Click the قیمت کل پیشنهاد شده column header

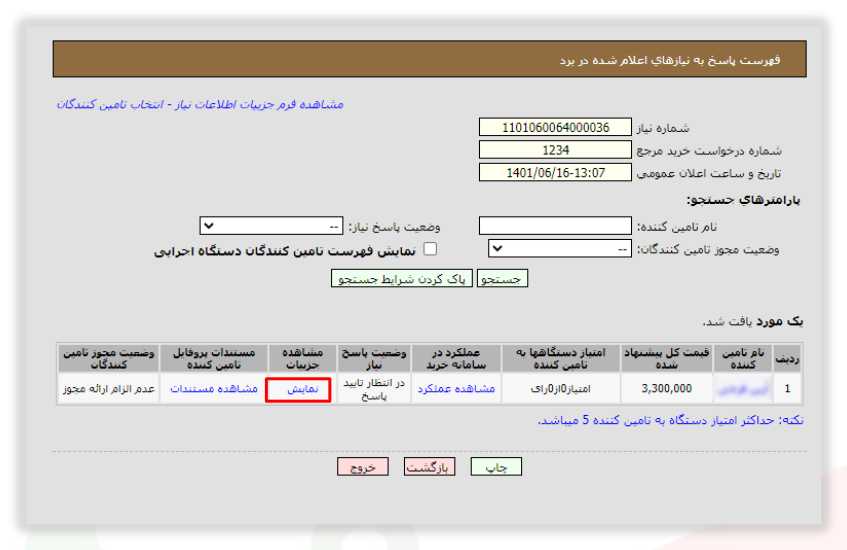click(x=667, y=359)
